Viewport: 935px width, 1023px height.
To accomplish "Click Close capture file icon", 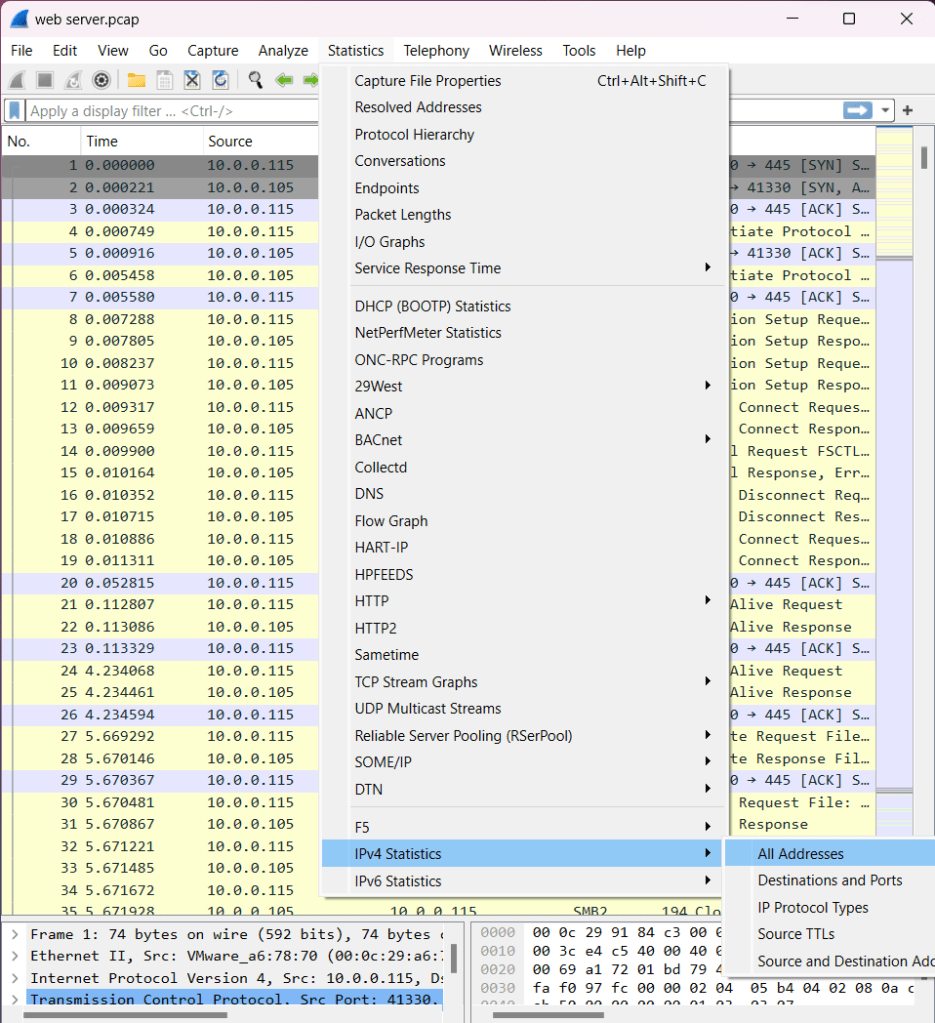I will point(192,80).
